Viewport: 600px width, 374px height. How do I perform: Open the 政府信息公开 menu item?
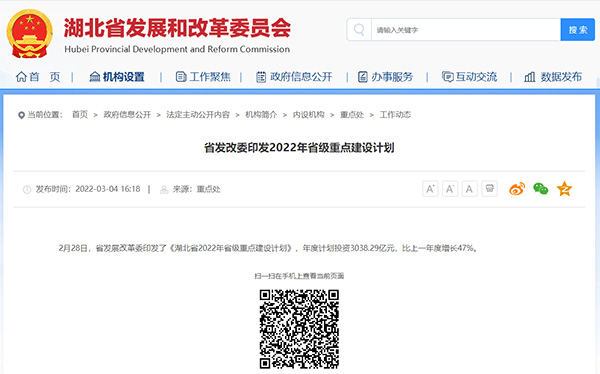(x=294, y=77)
